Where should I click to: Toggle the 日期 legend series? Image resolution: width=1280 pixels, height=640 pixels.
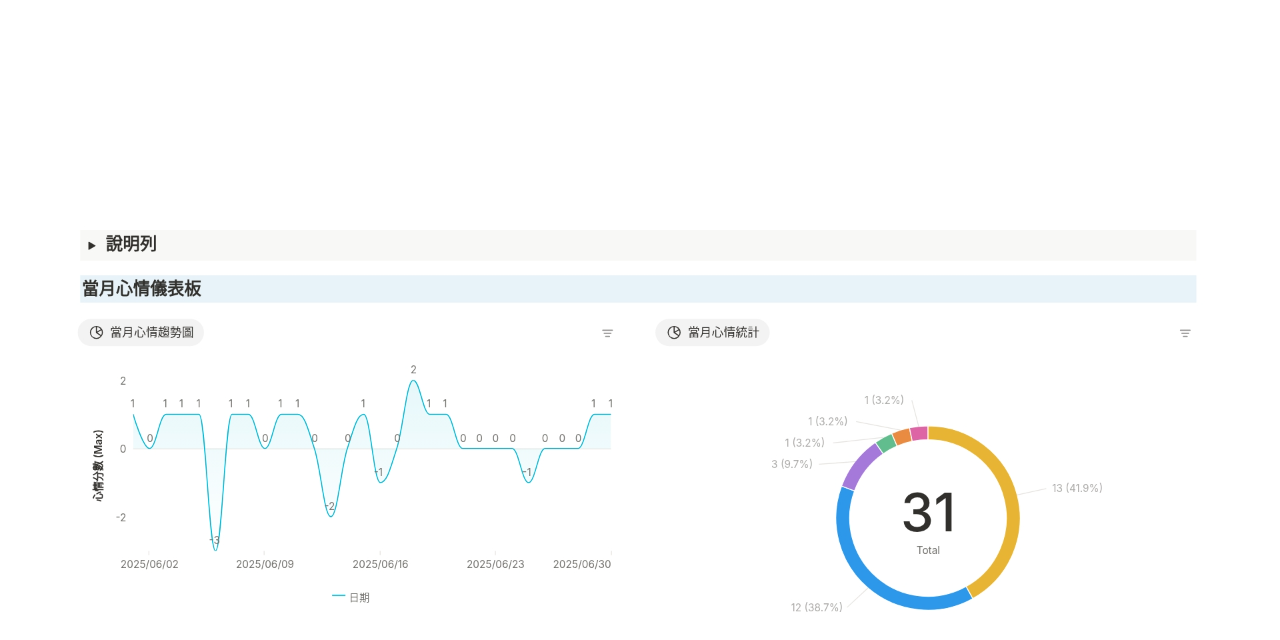[x=351, y=597]
